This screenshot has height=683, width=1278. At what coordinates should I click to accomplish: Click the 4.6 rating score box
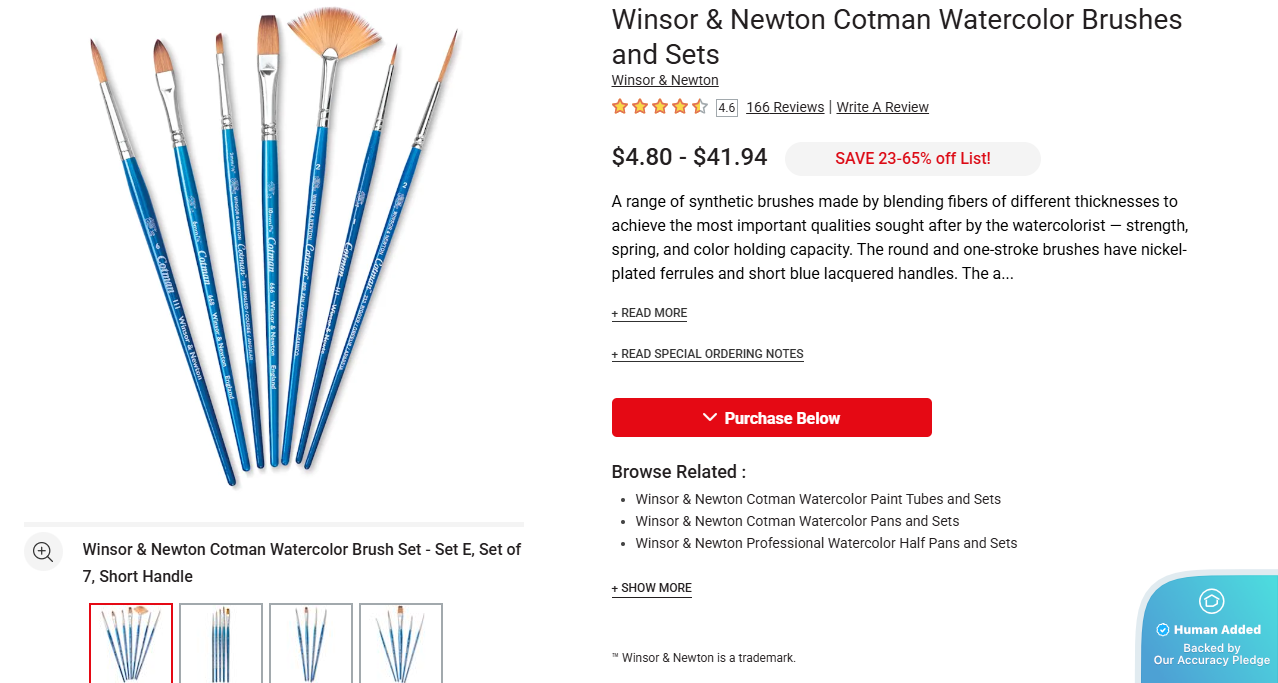727,108
